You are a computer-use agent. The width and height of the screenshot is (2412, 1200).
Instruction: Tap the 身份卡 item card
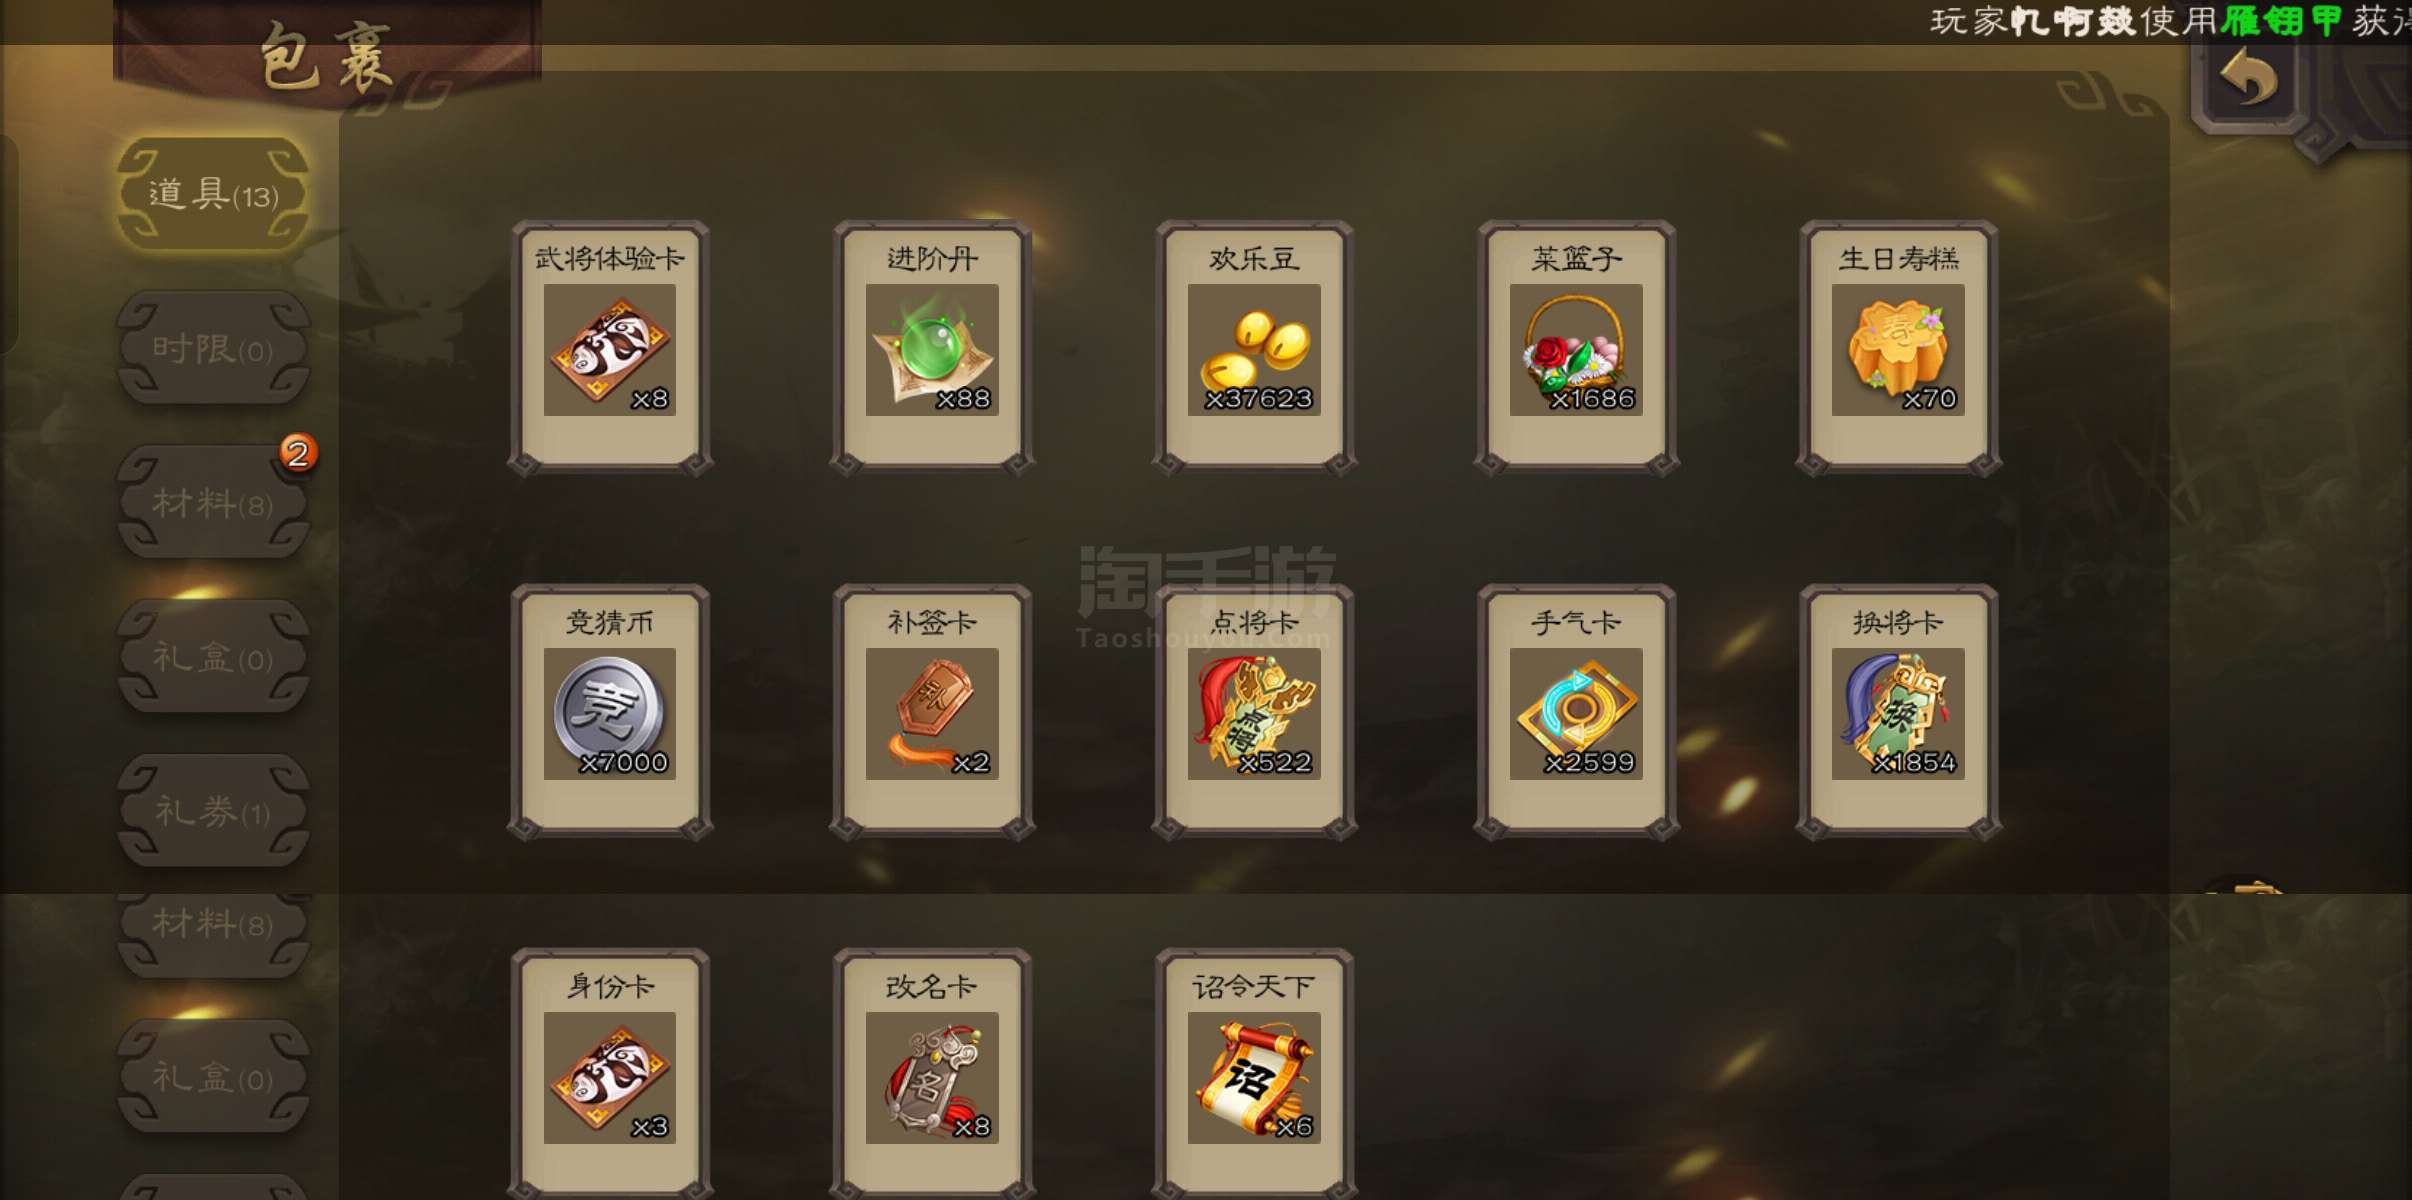pos(610,1075)
